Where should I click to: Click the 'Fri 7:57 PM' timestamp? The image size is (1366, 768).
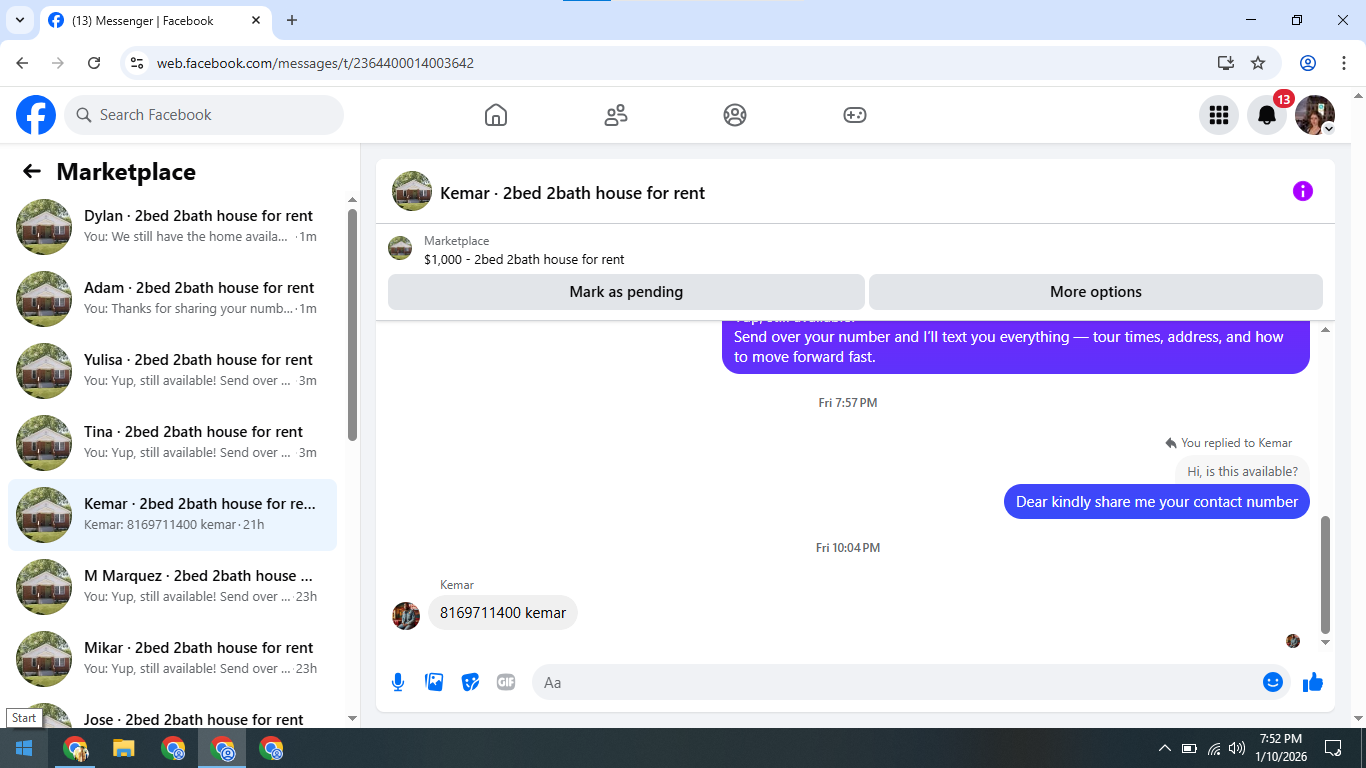click(848, 403)
